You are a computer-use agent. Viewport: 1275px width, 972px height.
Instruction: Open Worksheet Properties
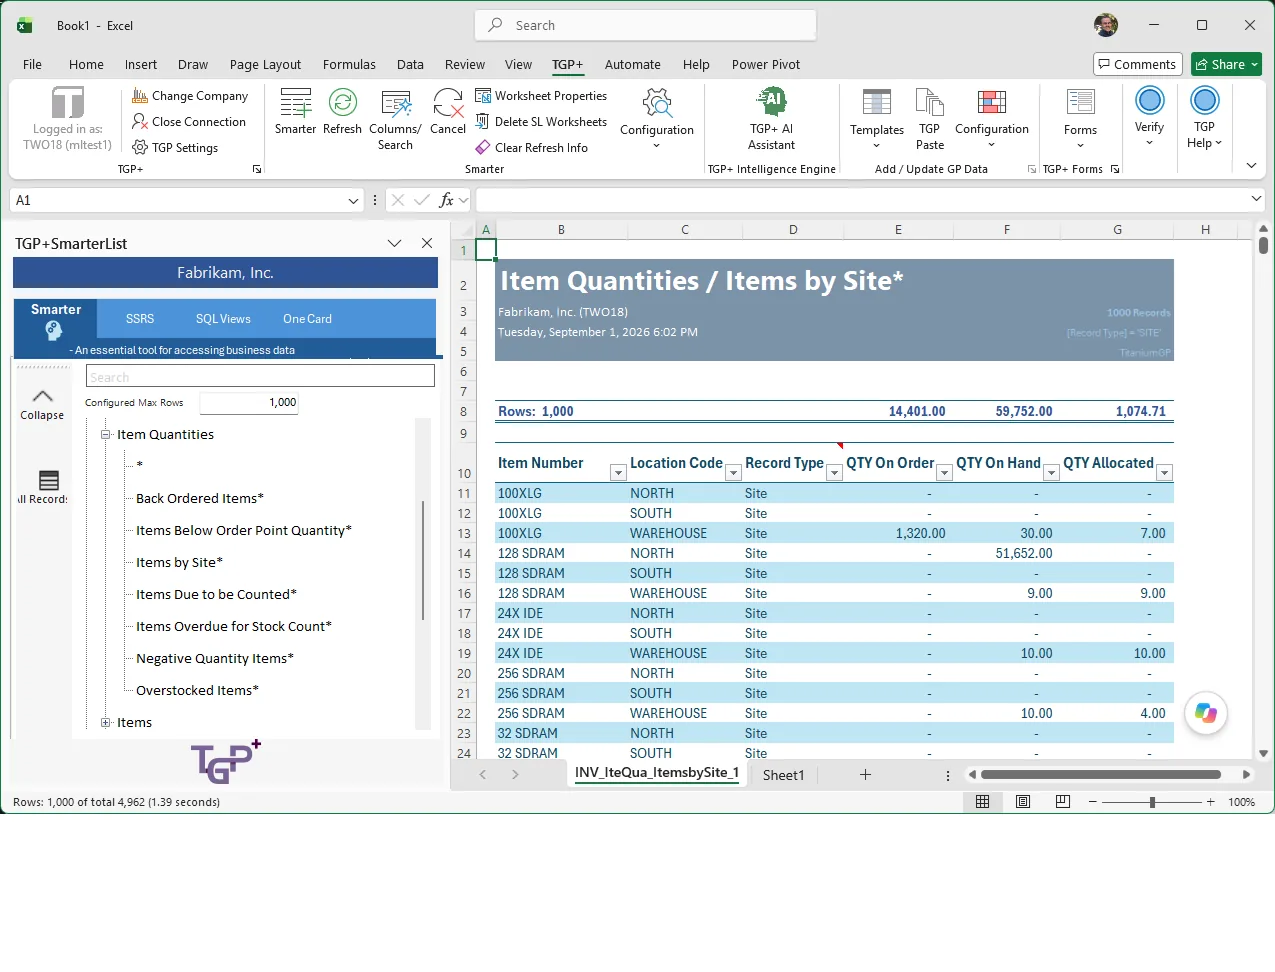[x=541, y=96]
